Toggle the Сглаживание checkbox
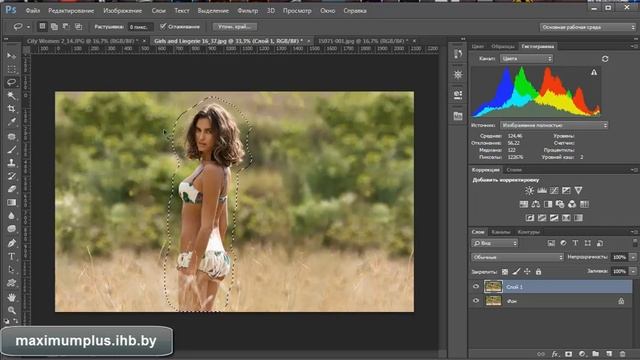Image resolution: width=640 pixels, height=360 pixels. (x=163, y=27)
